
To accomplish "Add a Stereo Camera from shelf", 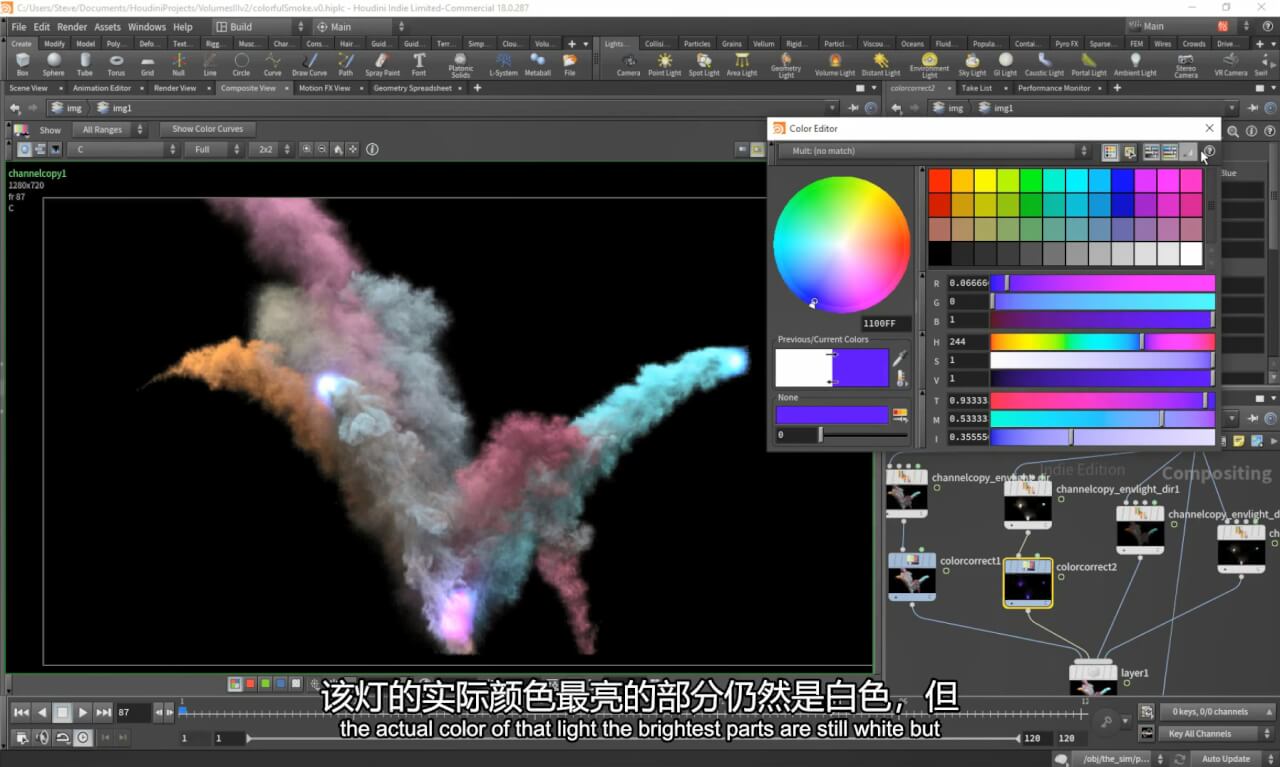I will pos(1186,66).
